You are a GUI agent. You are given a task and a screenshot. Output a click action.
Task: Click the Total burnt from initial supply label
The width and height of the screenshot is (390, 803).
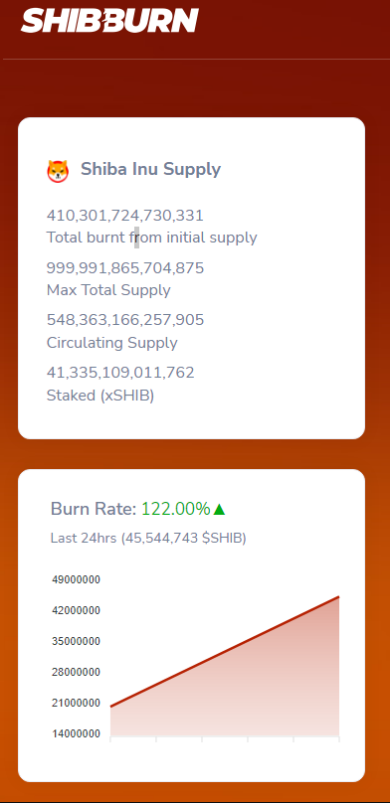[152, 238]
